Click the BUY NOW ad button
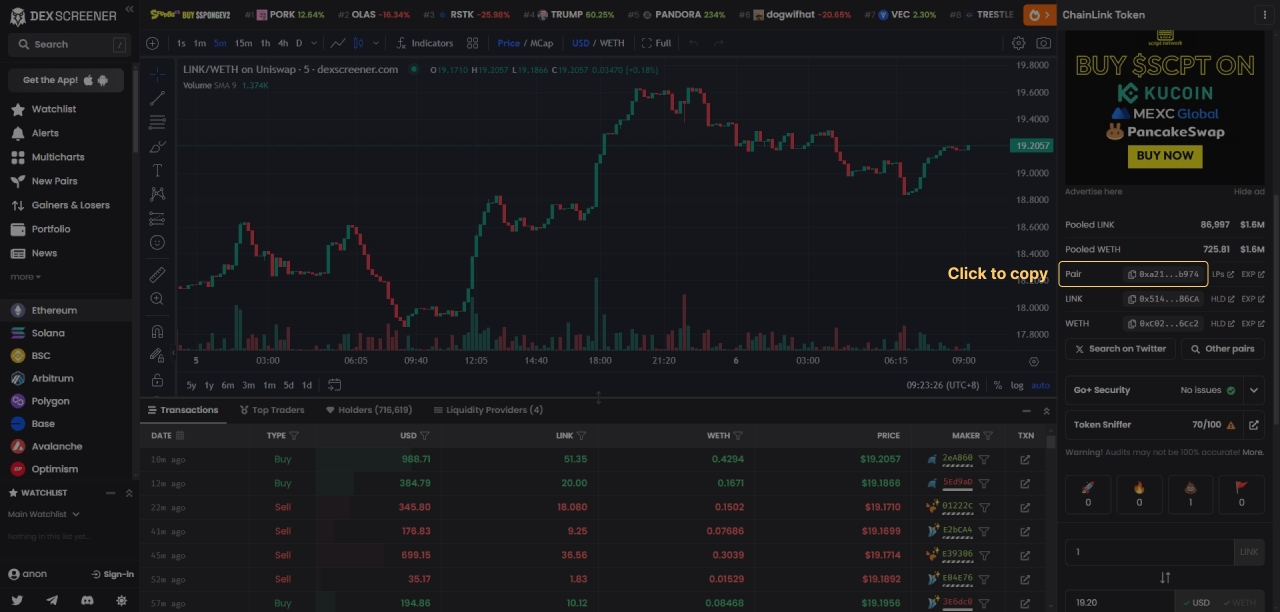Image resolution: width=1280 pixels, height=612 pixels. click(x=1164, y=156)
